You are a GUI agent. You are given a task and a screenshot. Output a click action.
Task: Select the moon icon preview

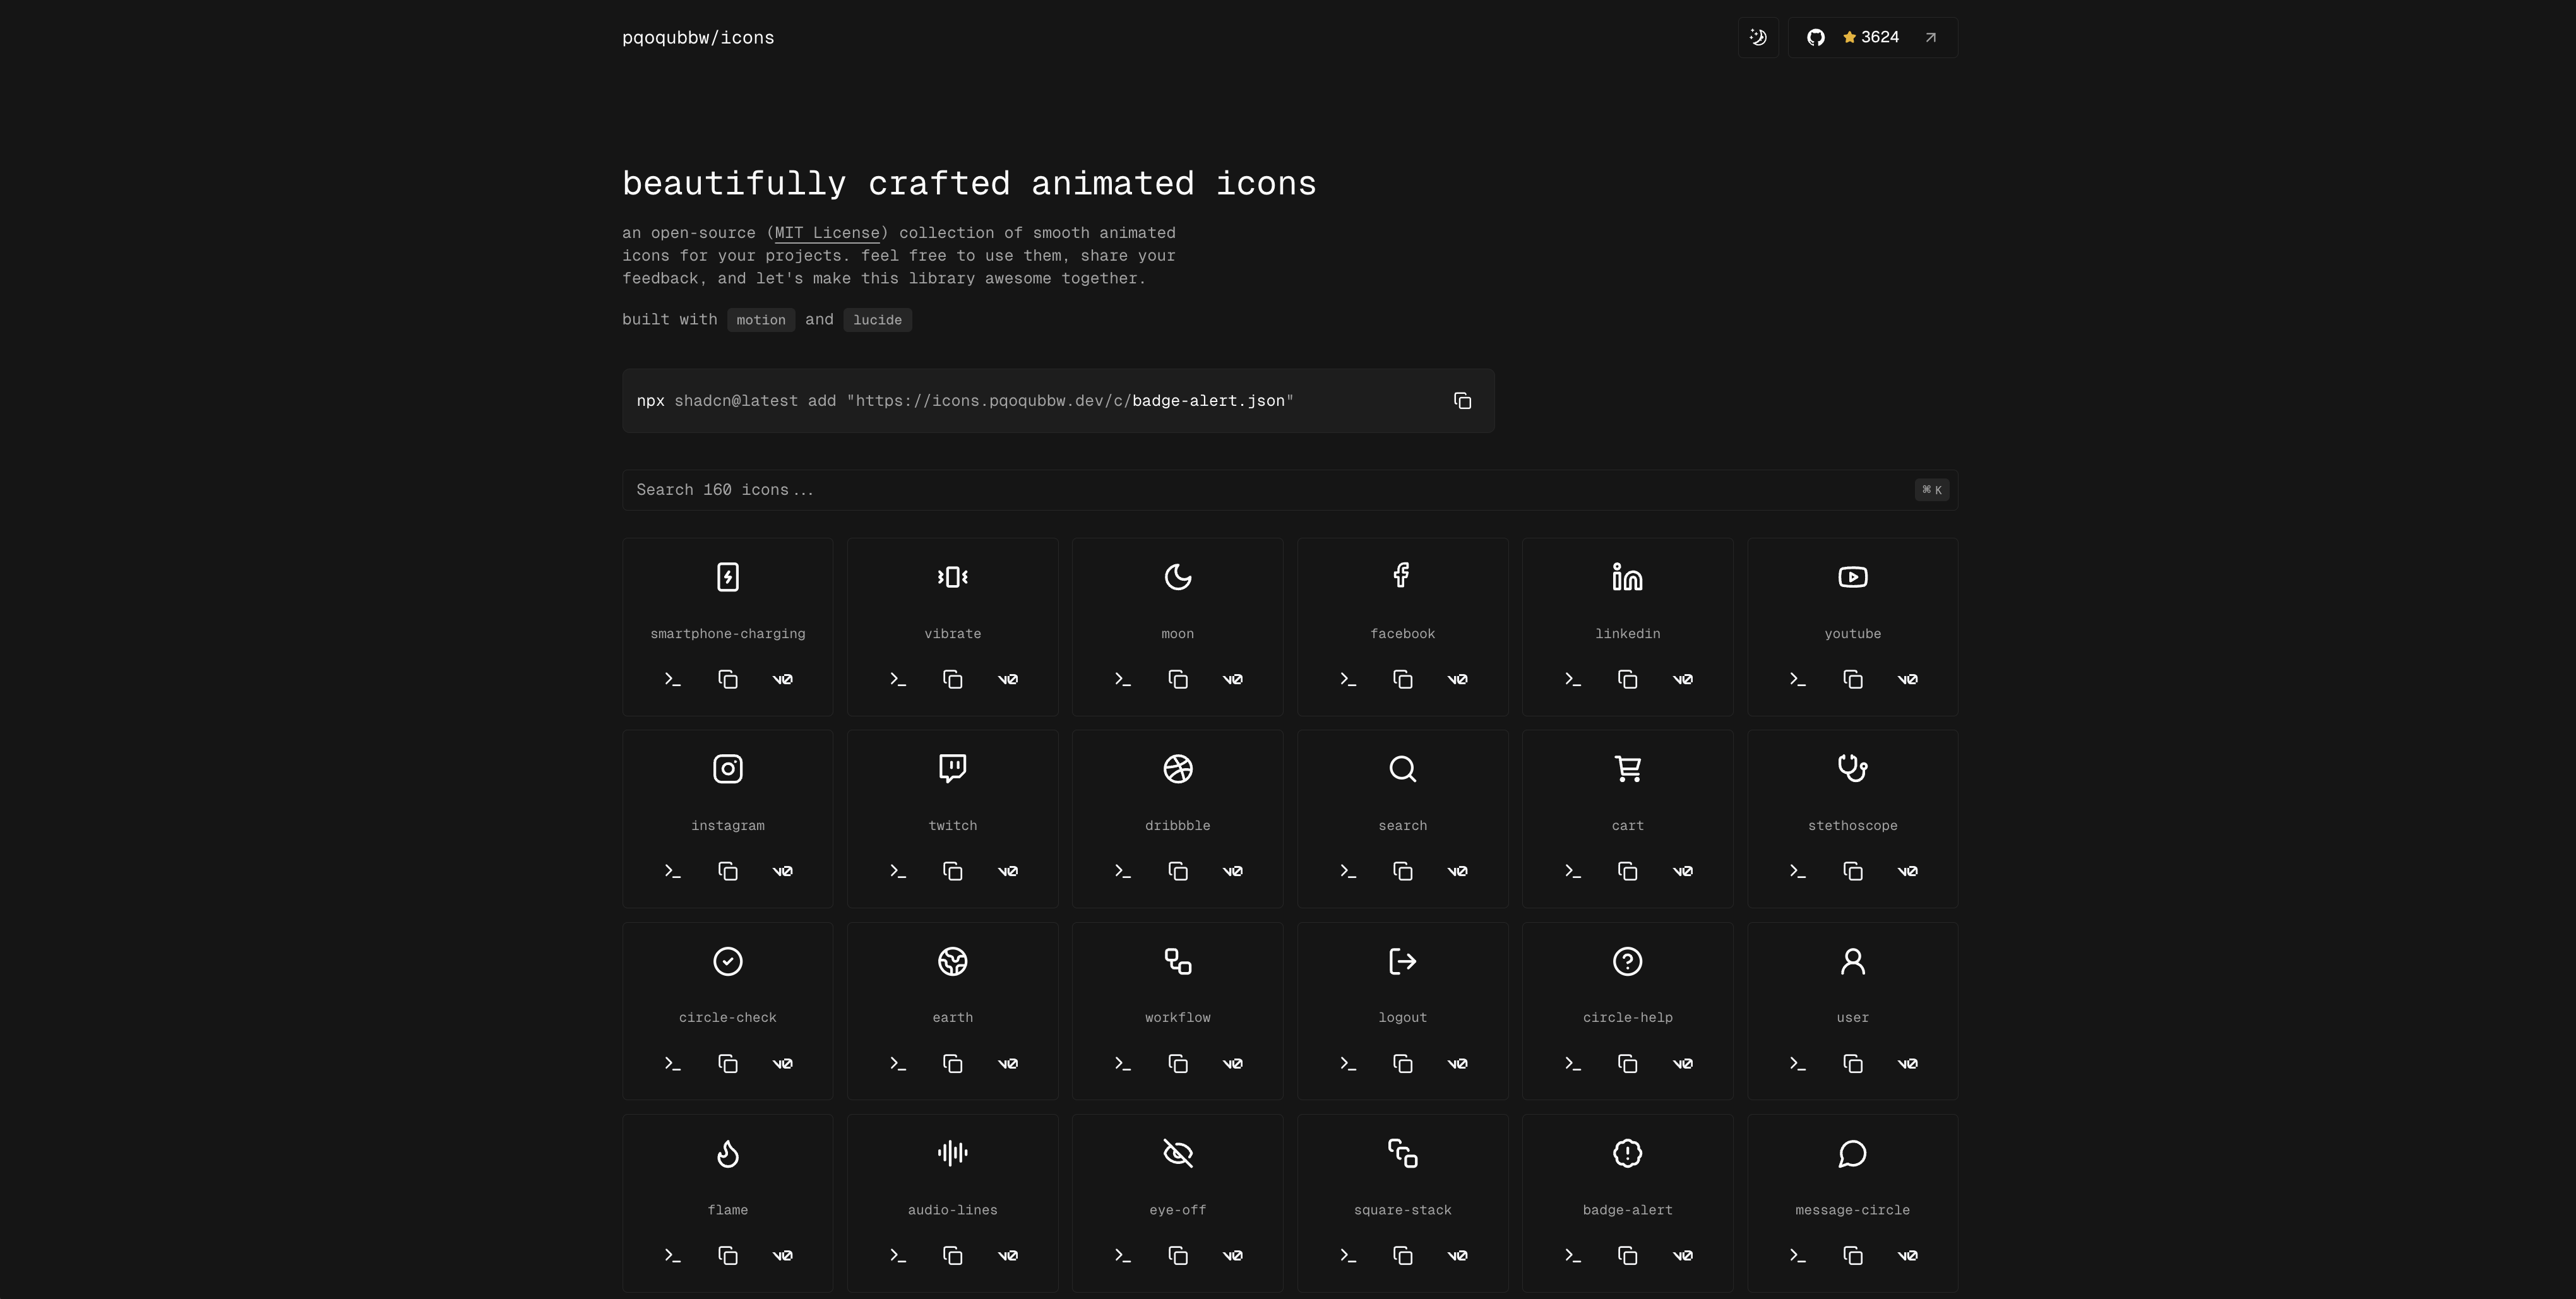tap(1178, 577)
